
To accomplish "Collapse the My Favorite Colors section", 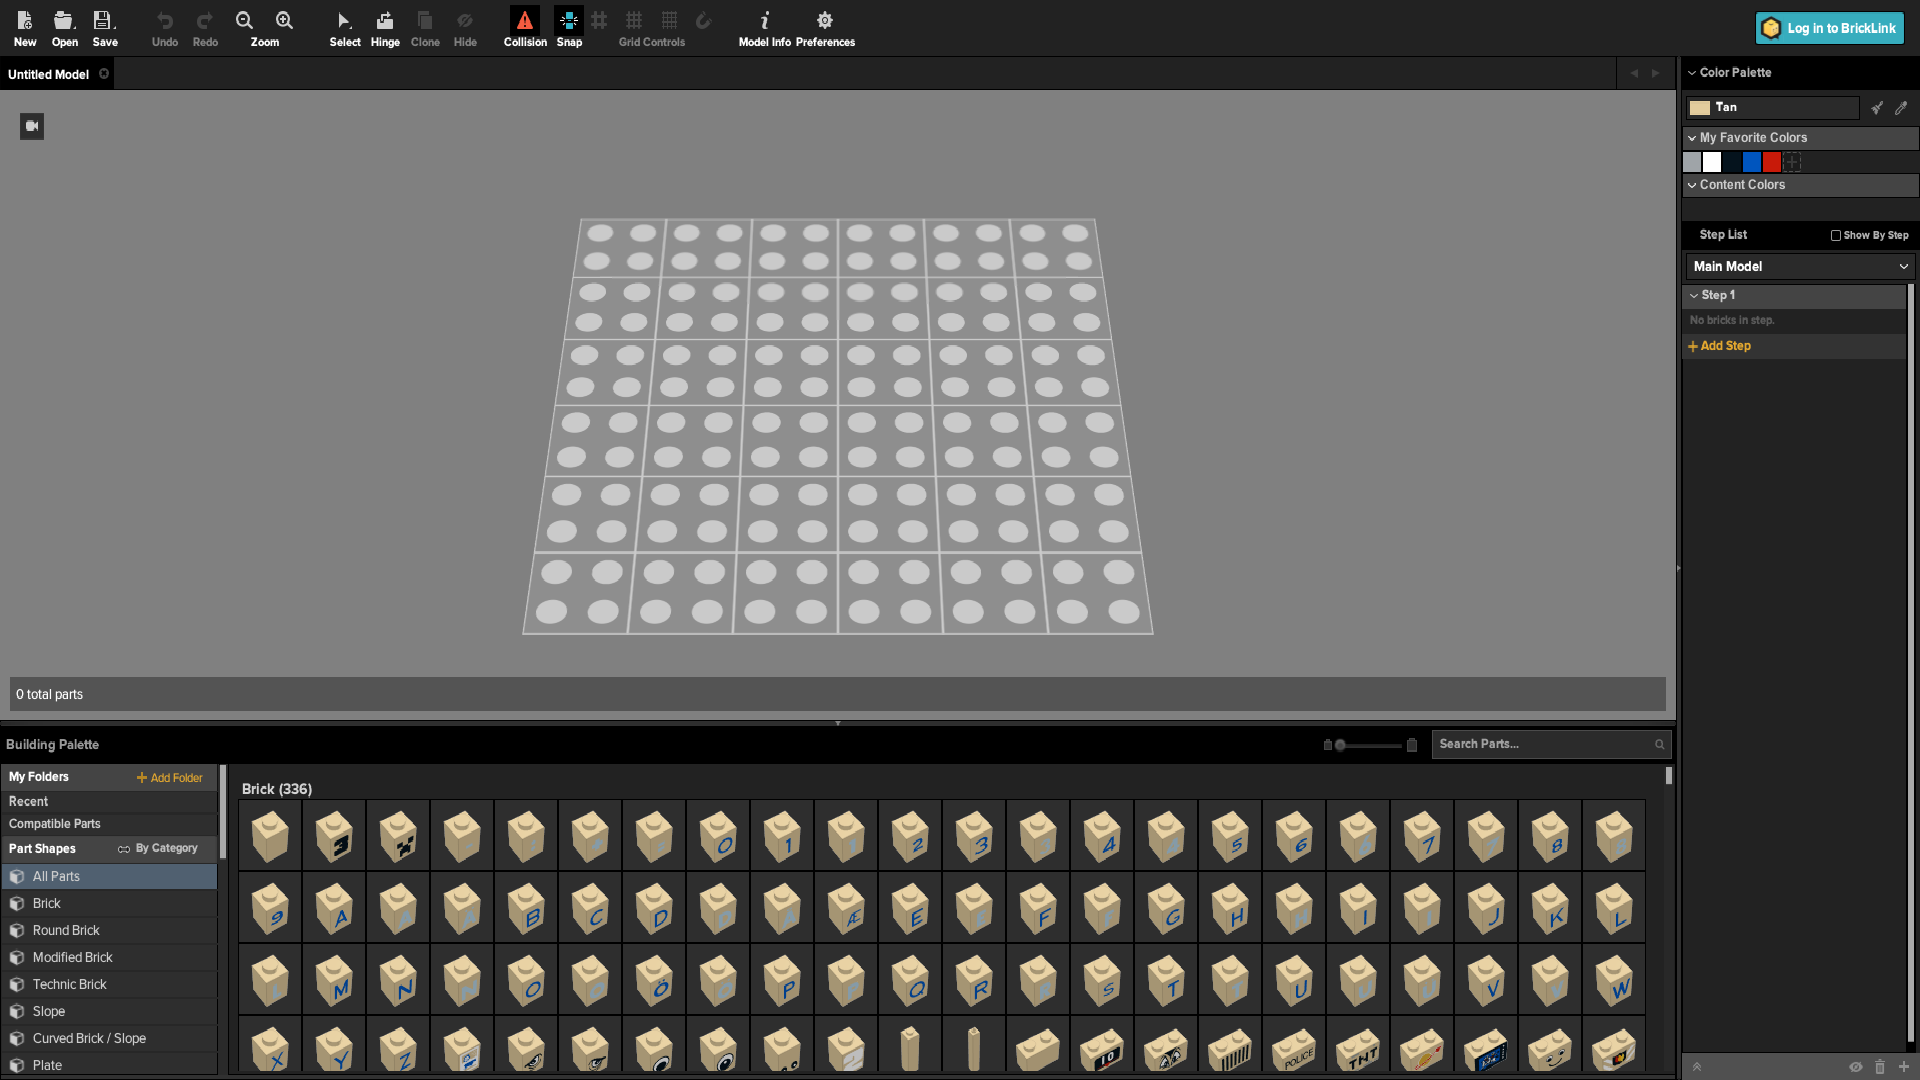I will (x=1692, y=138).
